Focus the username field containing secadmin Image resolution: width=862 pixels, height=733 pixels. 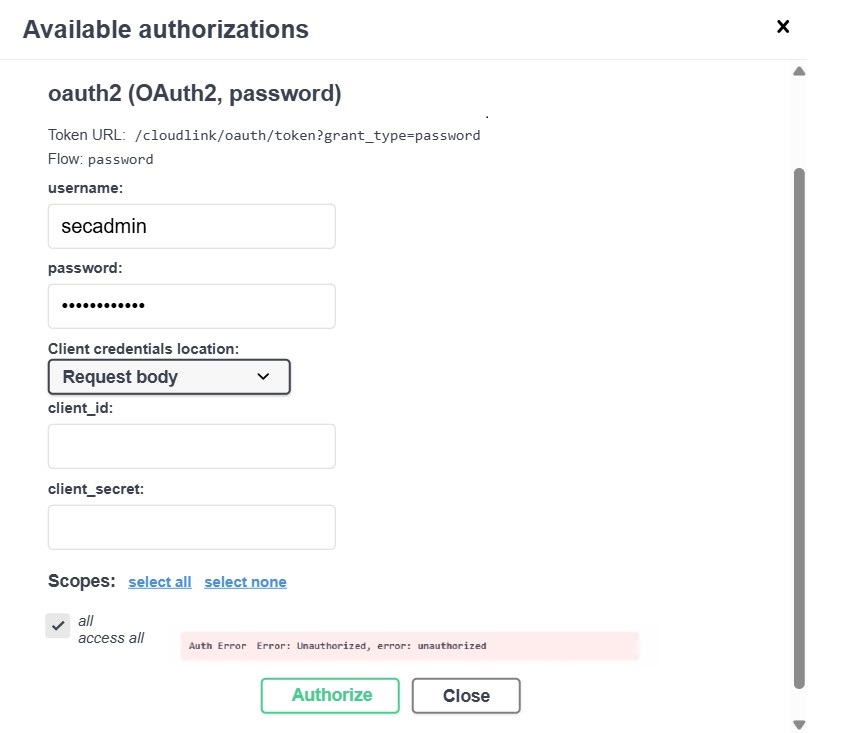191,227
